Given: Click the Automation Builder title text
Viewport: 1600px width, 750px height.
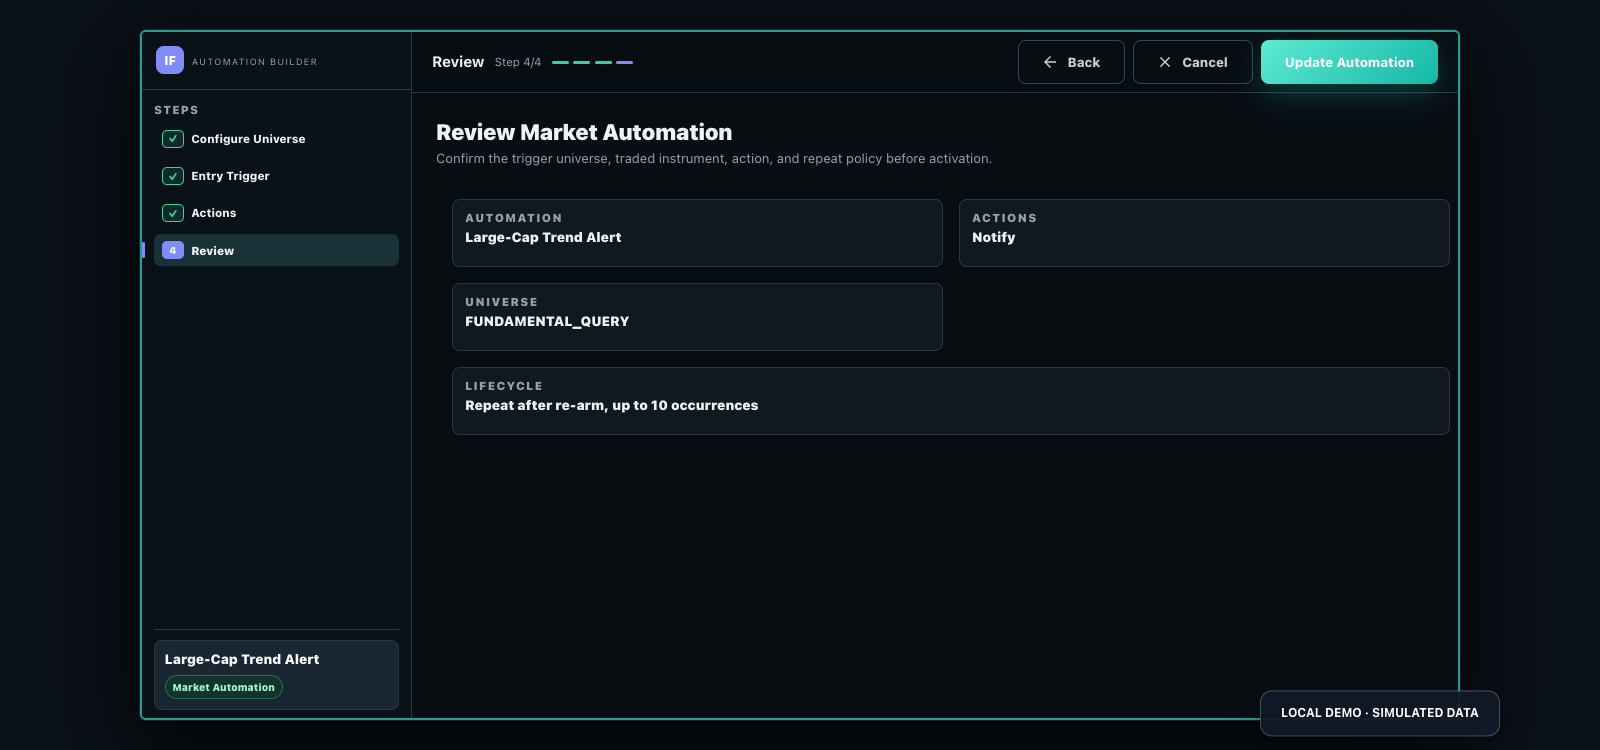Looking at the screenshot, I should coord(255,62).
